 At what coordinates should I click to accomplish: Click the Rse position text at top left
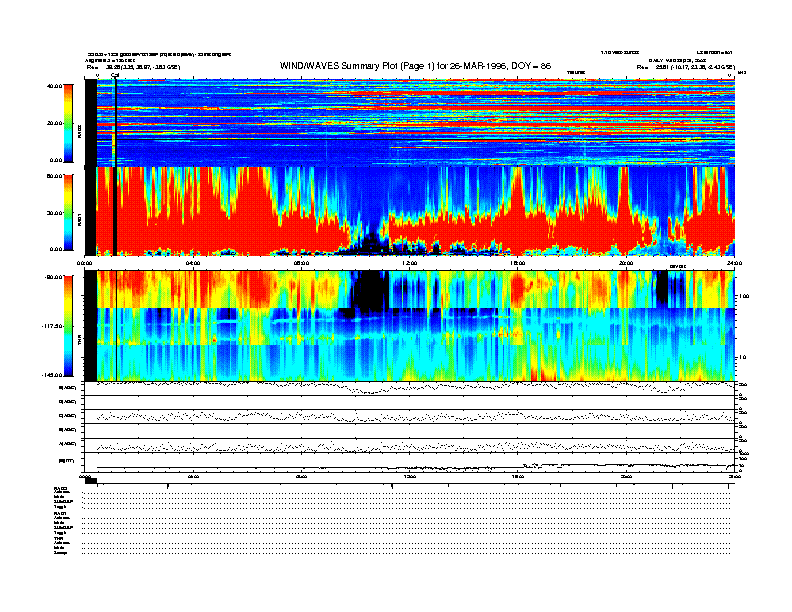click(x=133, y=67)
